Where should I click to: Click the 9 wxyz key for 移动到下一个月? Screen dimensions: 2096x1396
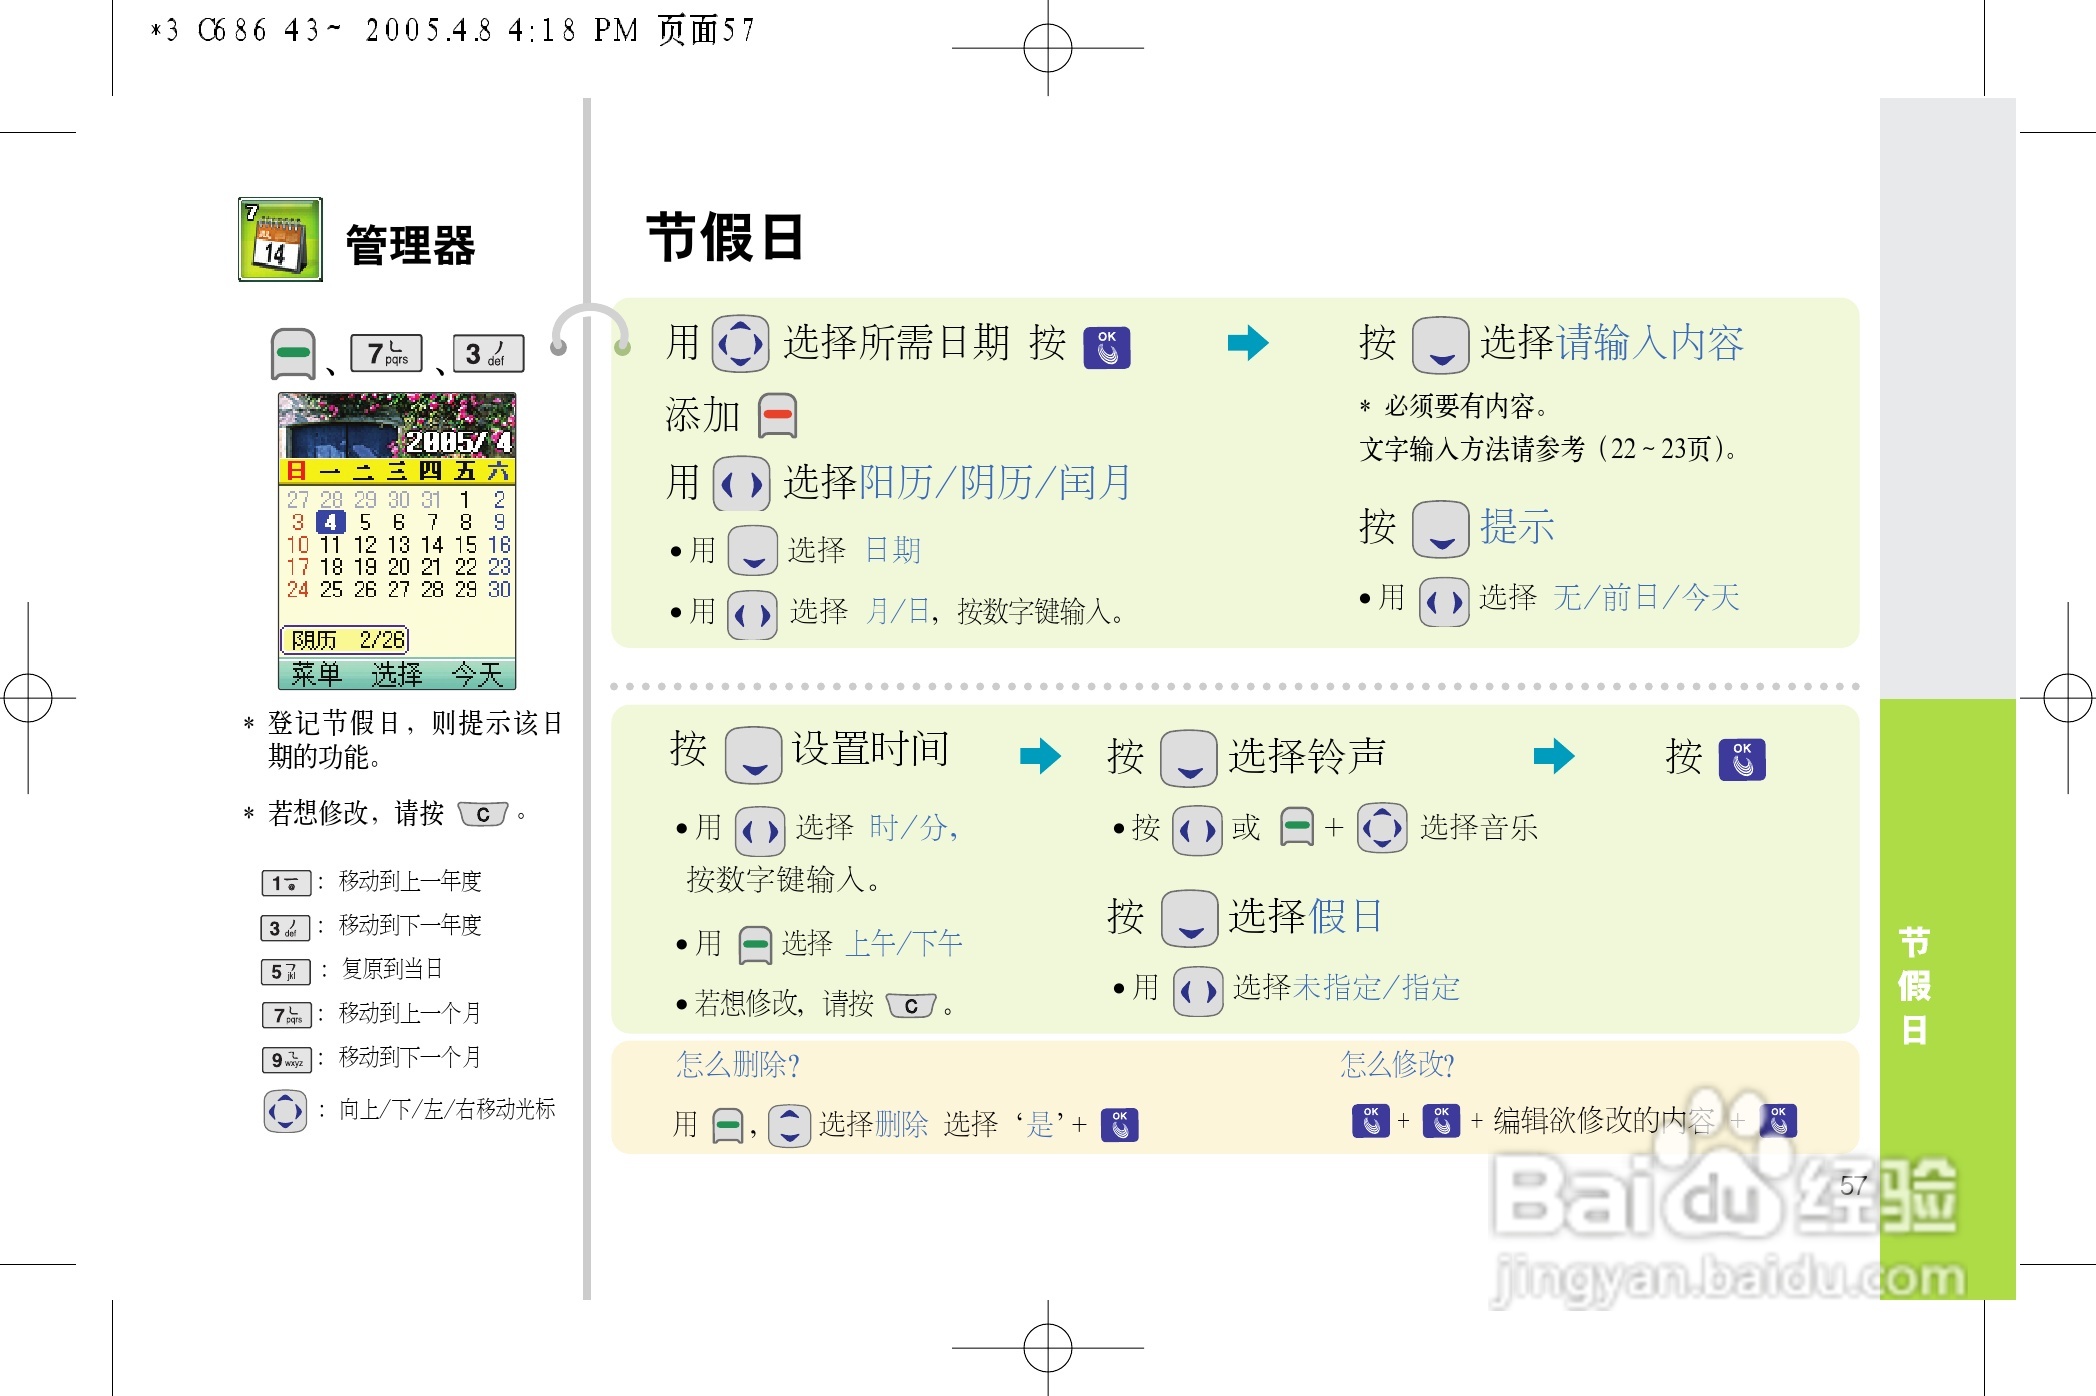pos(286,1059)
